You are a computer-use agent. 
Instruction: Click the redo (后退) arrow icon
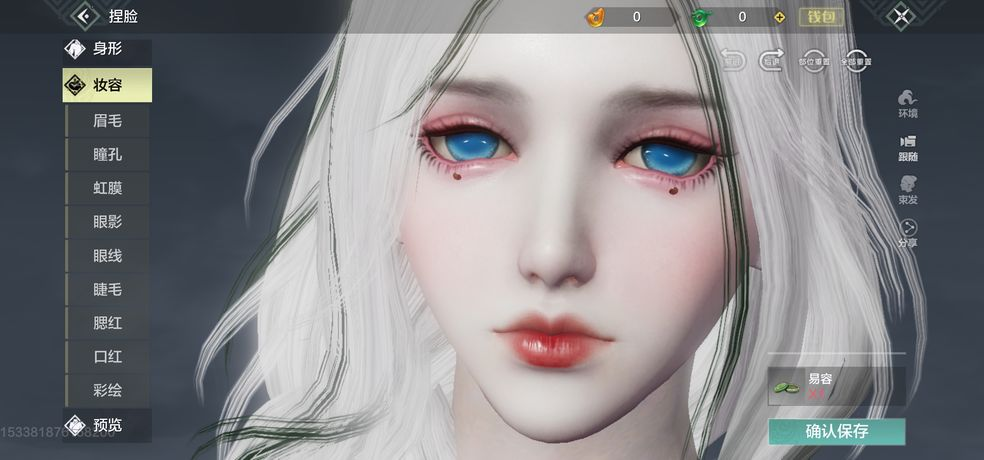point(771,59)
